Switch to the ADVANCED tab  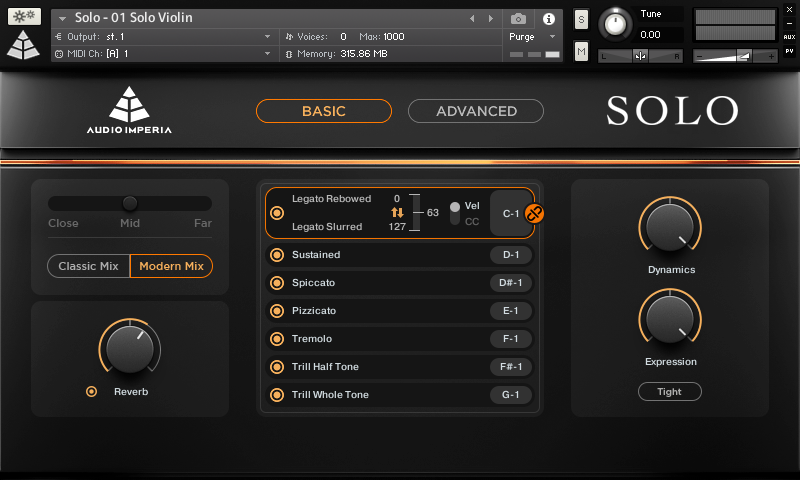click(476, 111)
